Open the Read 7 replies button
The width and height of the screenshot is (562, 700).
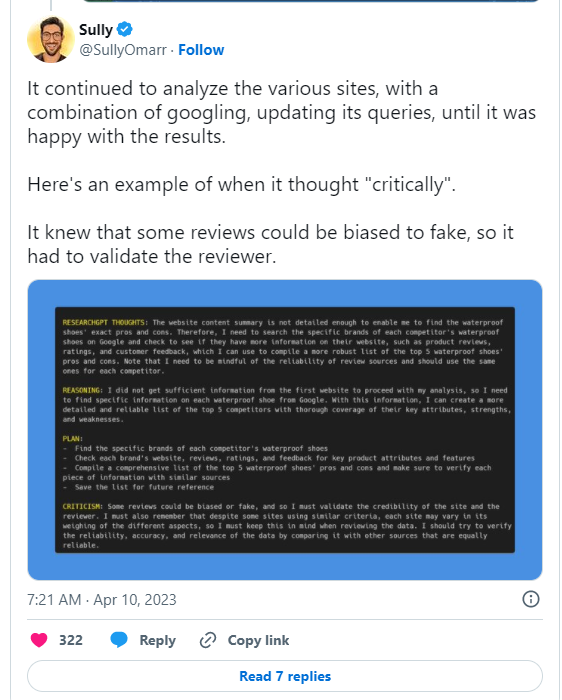point(285,676)
